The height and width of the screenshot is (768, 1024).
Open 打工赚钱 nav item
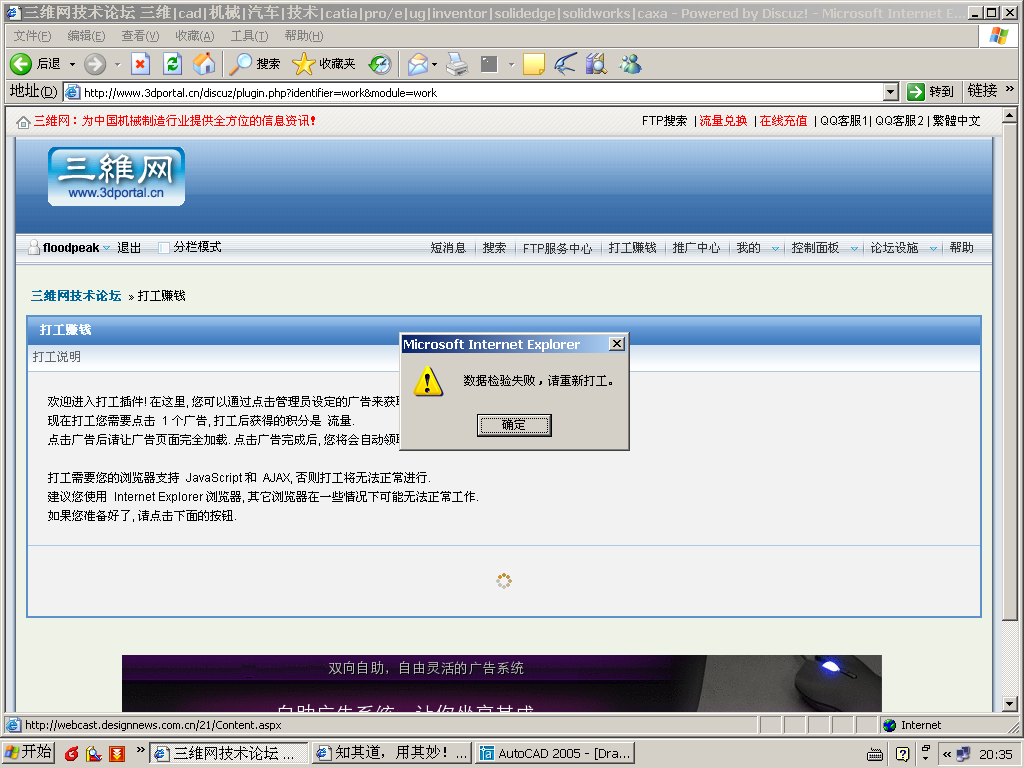pos(632,248)
